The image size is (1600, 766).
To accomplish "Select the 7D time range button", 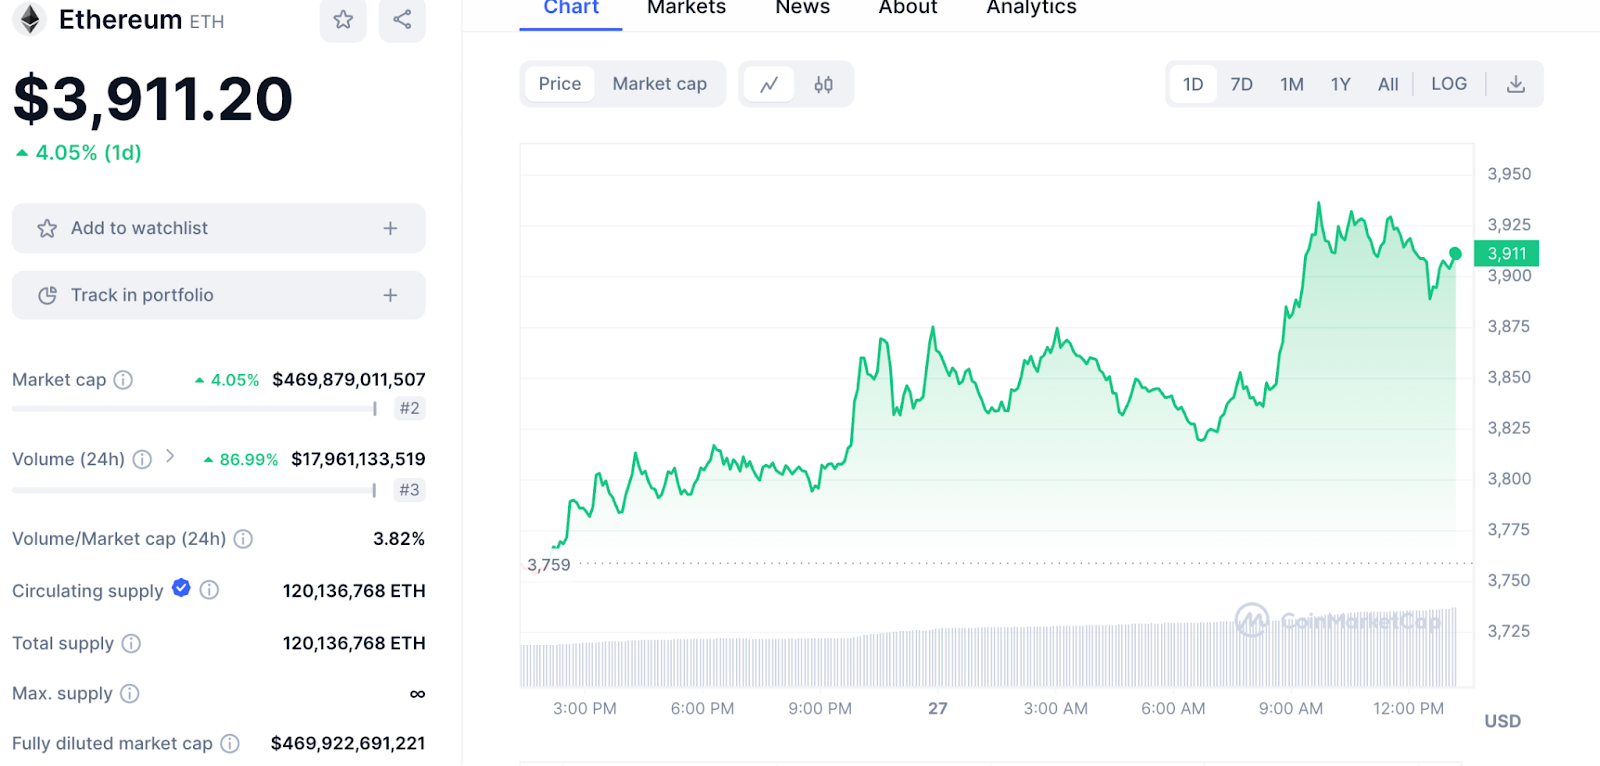I will coord(1241,85).
